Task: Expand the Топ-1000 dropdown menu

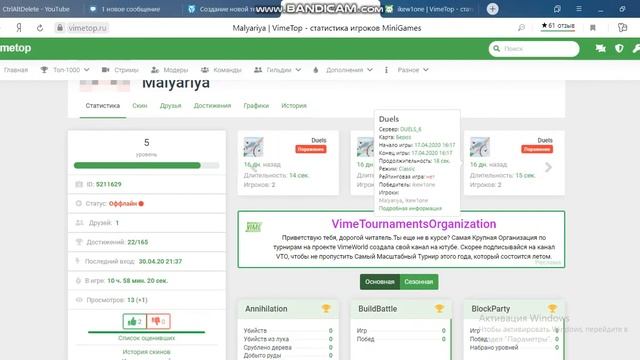Action: tap(65, 70)
